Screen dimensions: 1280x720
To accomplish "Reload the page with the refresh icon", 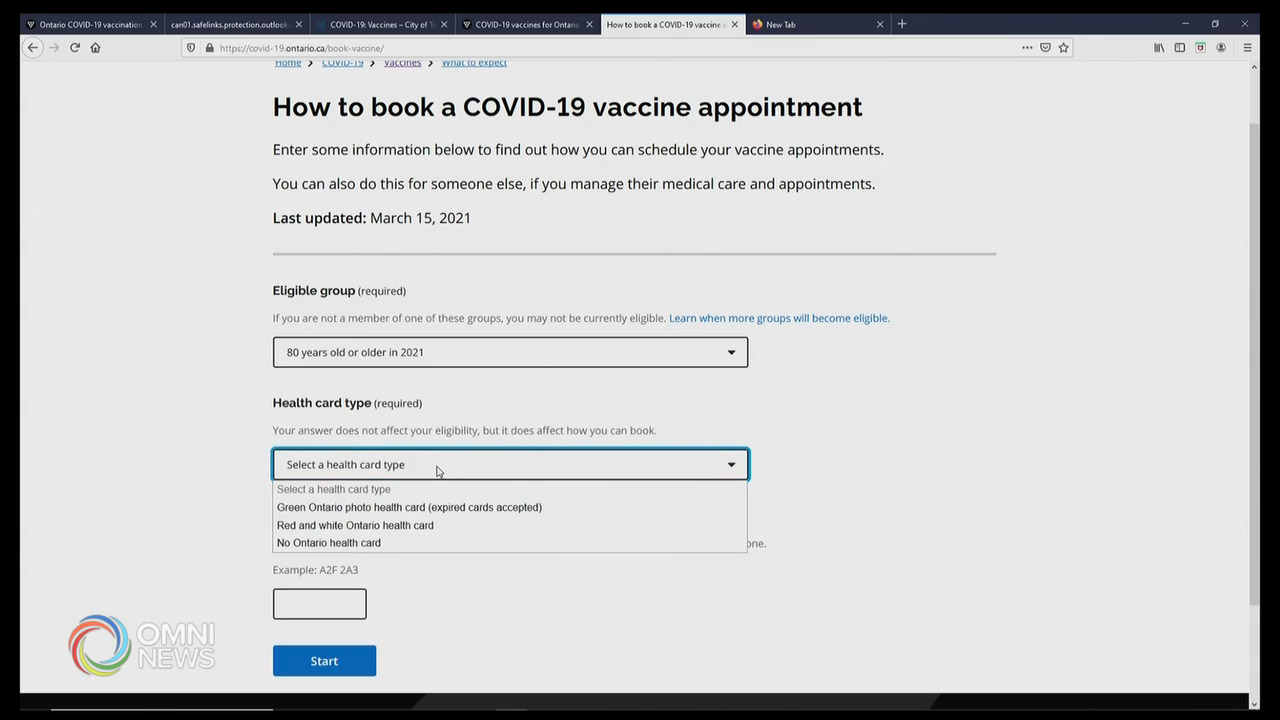I will coord(75,47).
